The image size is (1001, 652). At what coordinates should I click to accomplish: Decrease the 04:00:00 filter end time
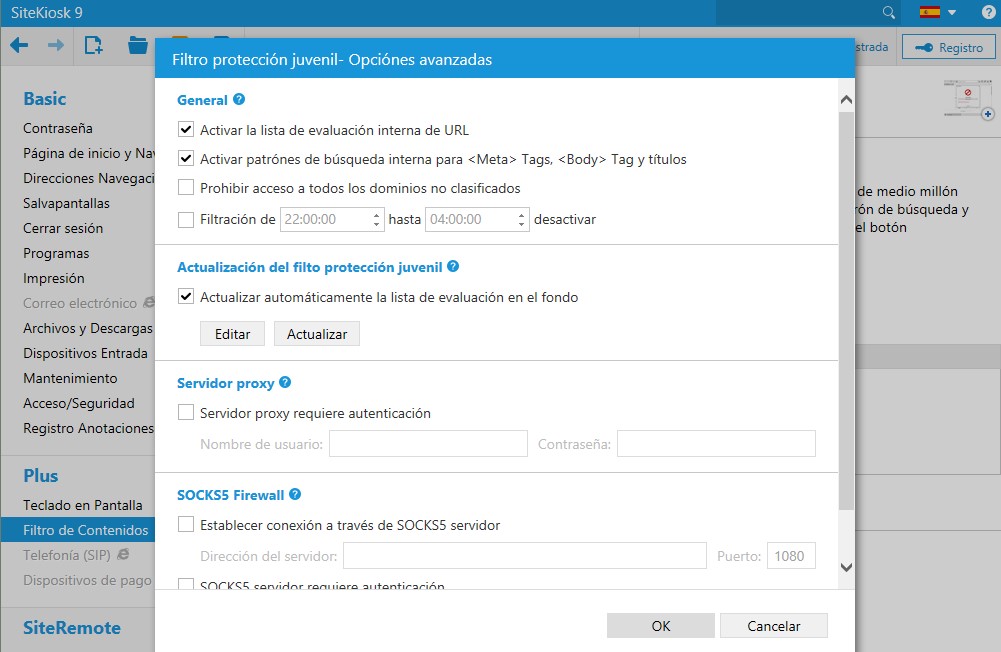(x=522, y=225)
